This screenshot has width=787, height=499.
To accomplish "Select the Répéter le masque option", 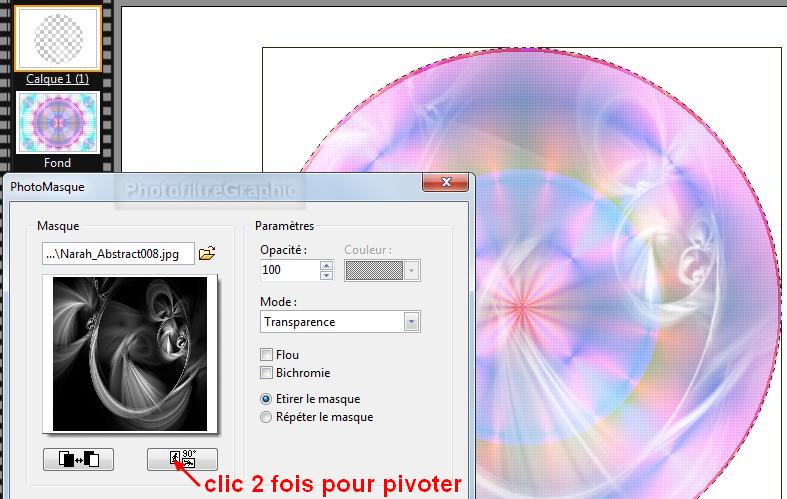I will coord(266,417).
